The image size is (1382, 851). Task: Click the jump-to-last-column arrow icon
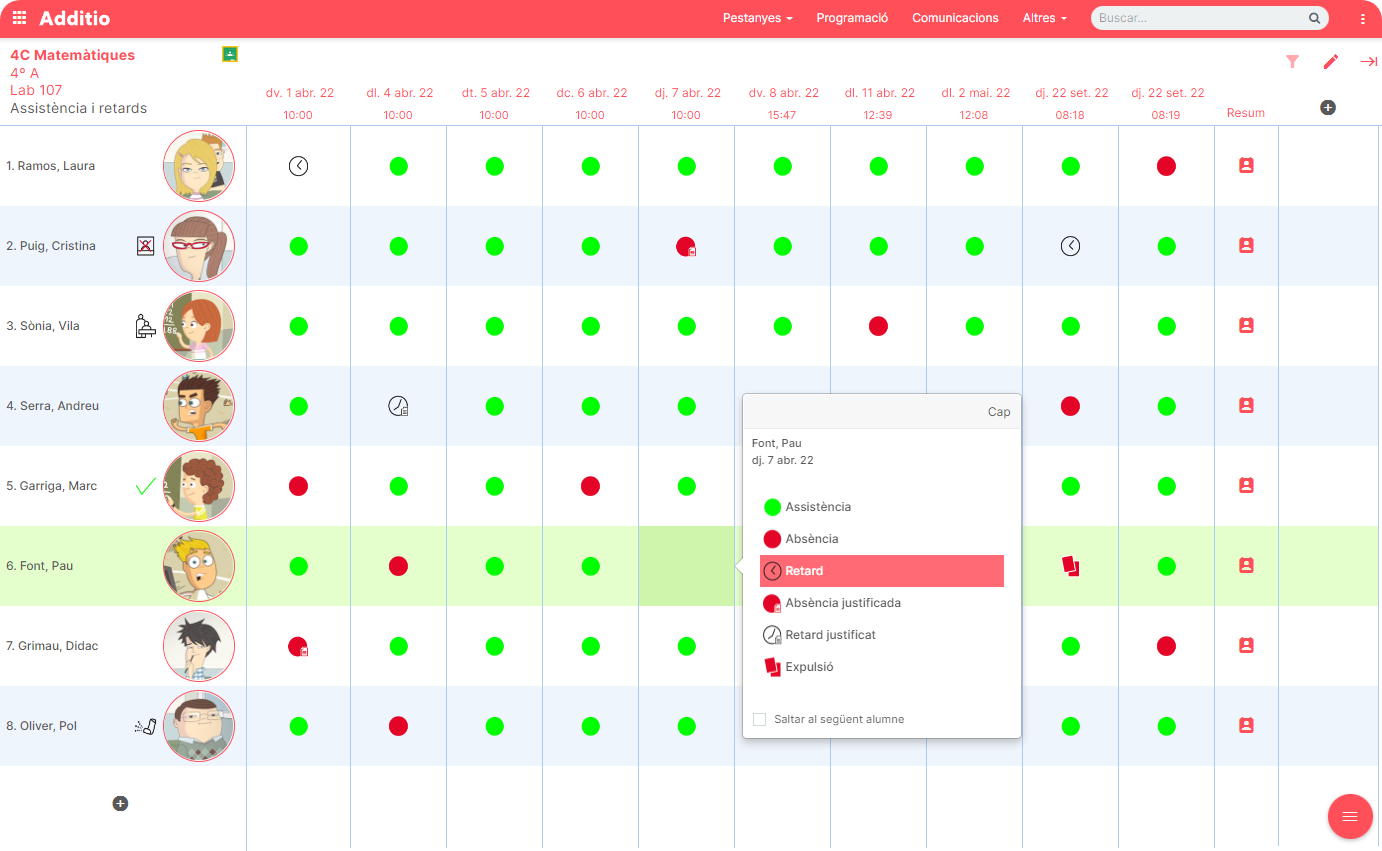pyautogui.click(x=1369, y=61)
